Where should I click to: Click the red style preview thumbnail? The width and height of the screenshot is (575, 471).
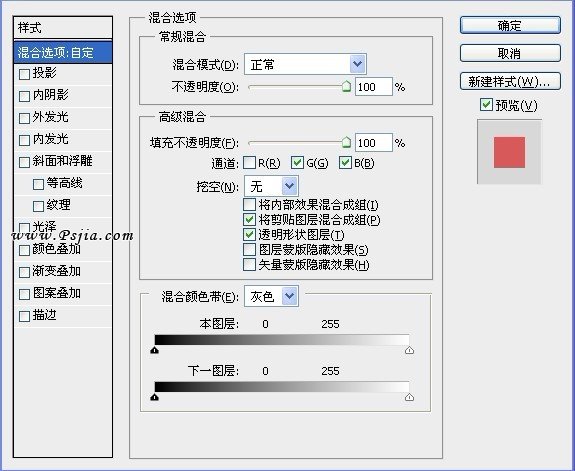509,152
